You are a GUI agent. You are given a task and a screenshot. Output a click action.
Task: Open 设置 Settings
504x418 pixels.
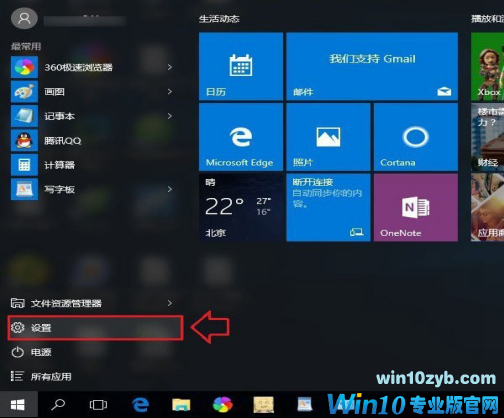click(x=95, y=328)
